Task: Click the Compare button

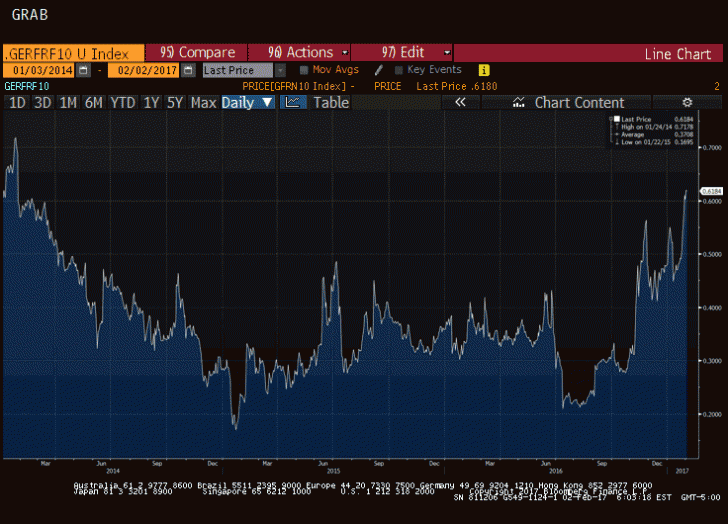Action: point(198,52)
